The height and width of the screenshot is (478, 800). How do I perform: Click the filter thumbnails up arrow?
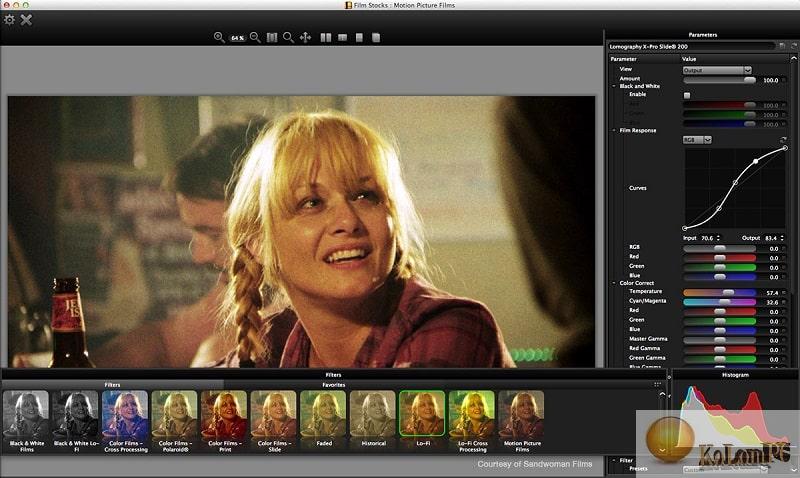click(x=662, y=394)
